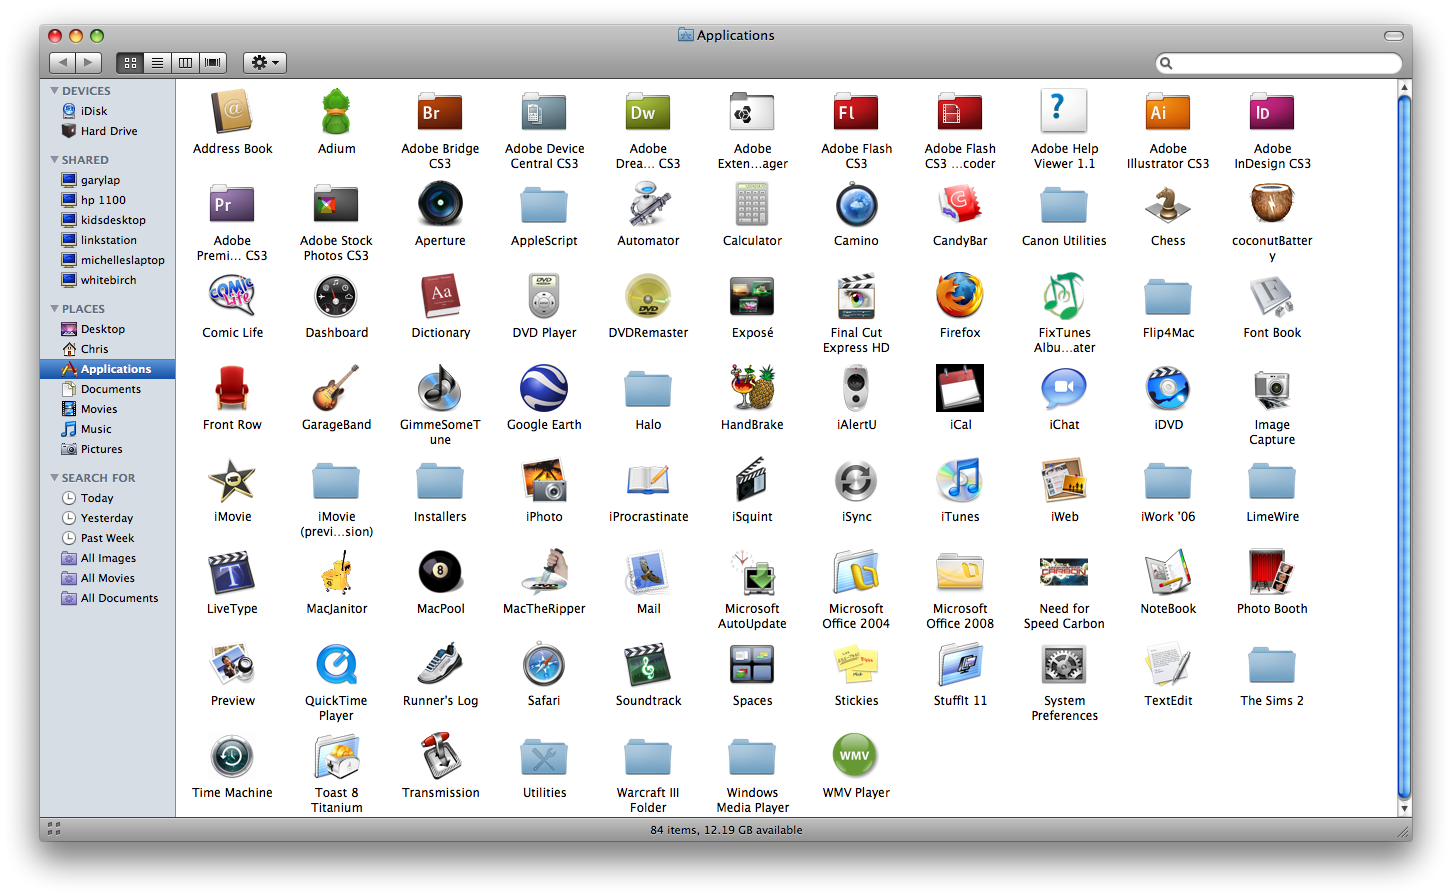Select the Google Earth icon
Viewport: 1452px width, 896px height.
544,388
